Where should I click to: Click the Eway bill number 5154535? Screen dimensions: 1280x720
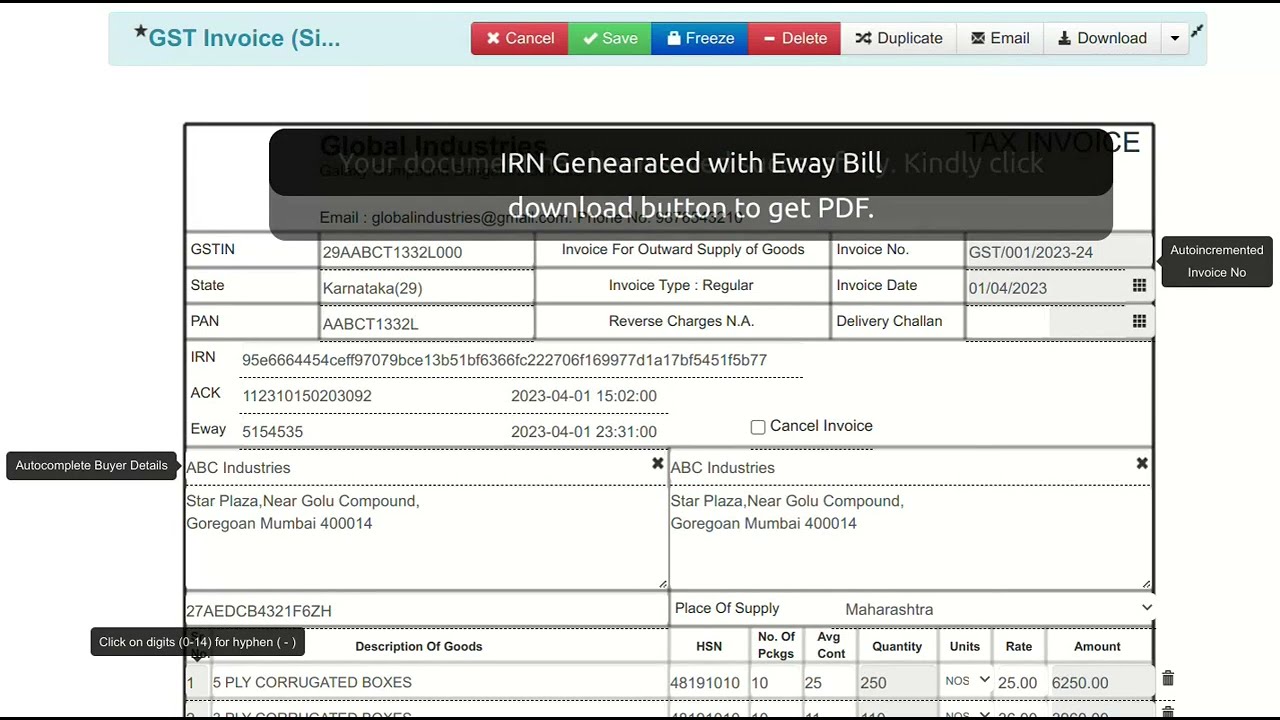tap(273, 432)
